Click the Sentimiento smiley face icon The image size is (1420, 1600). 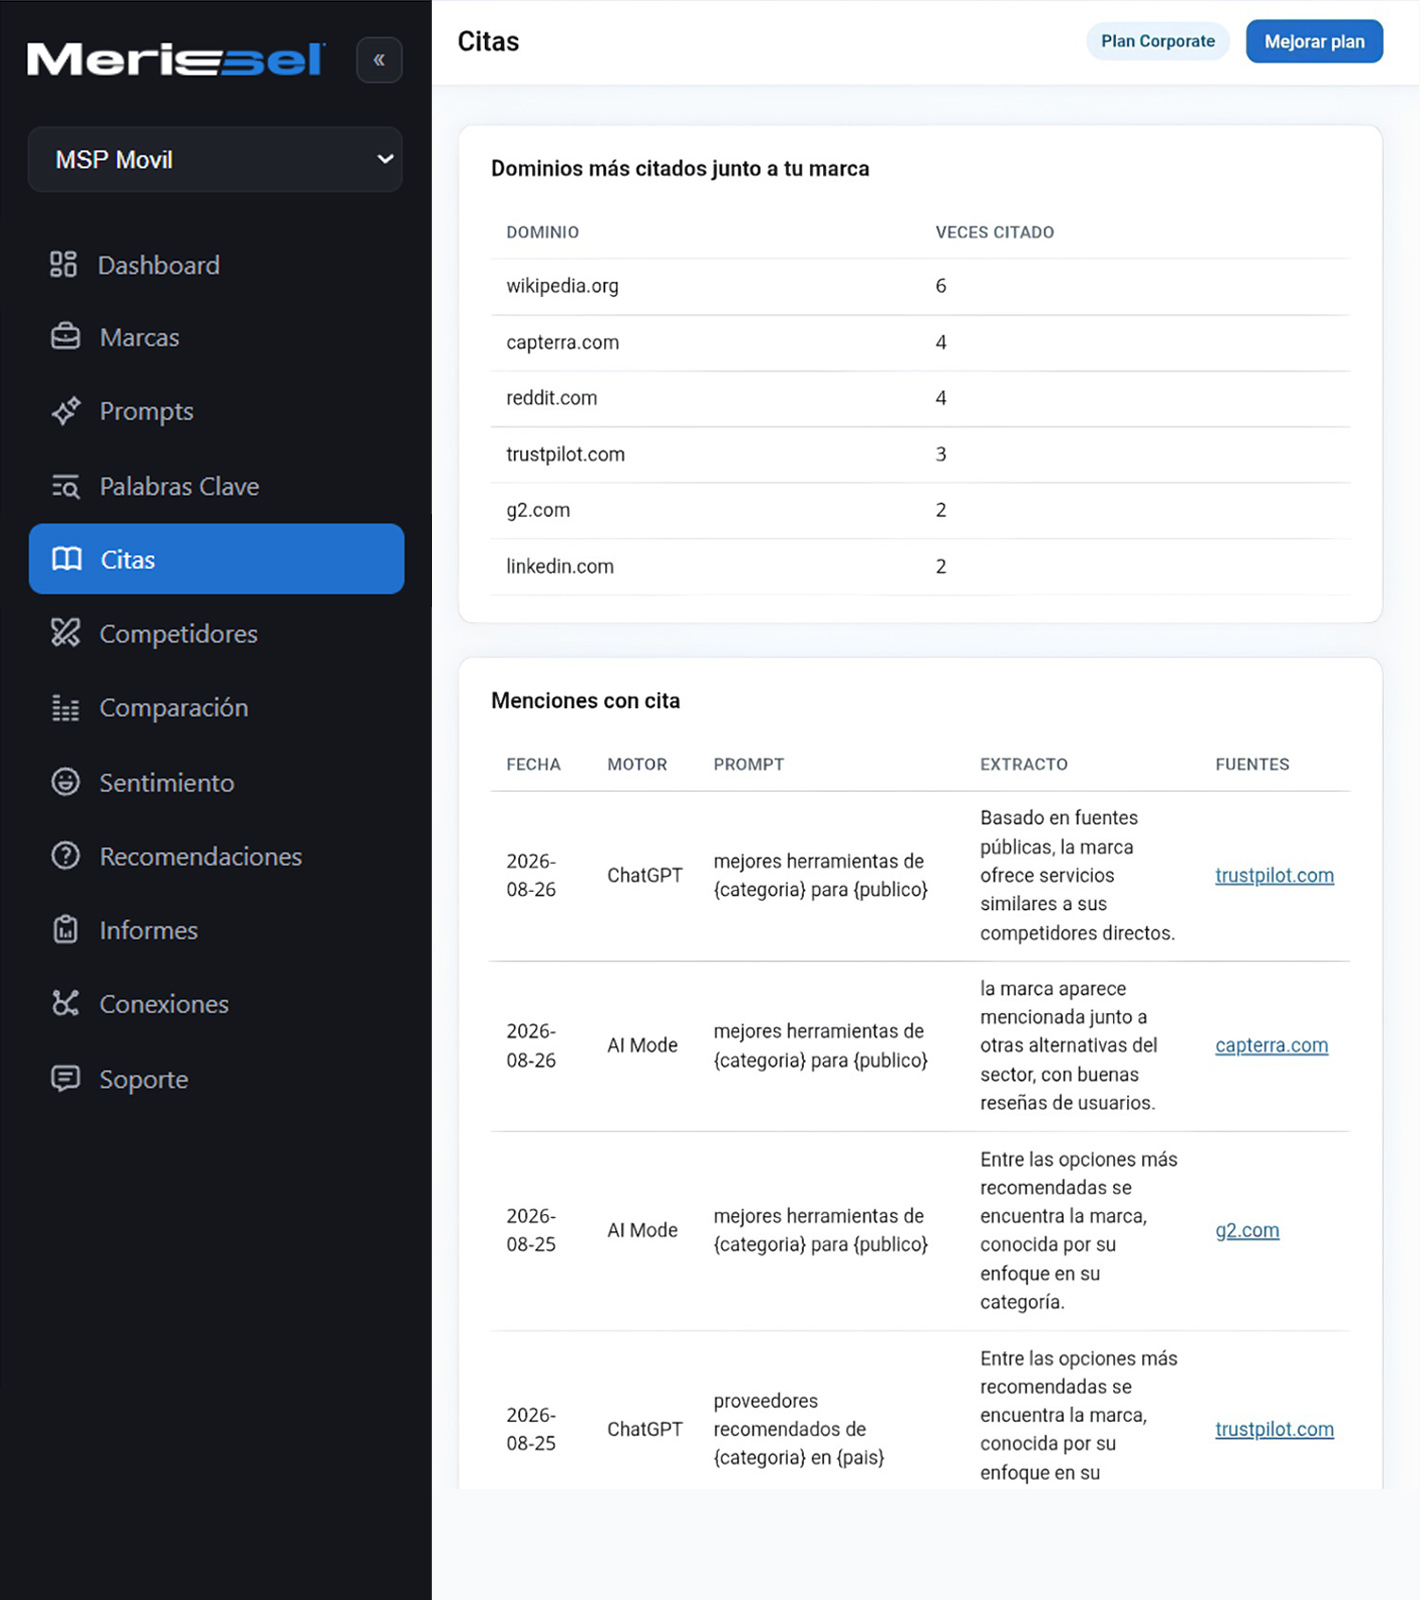point(66,782)
